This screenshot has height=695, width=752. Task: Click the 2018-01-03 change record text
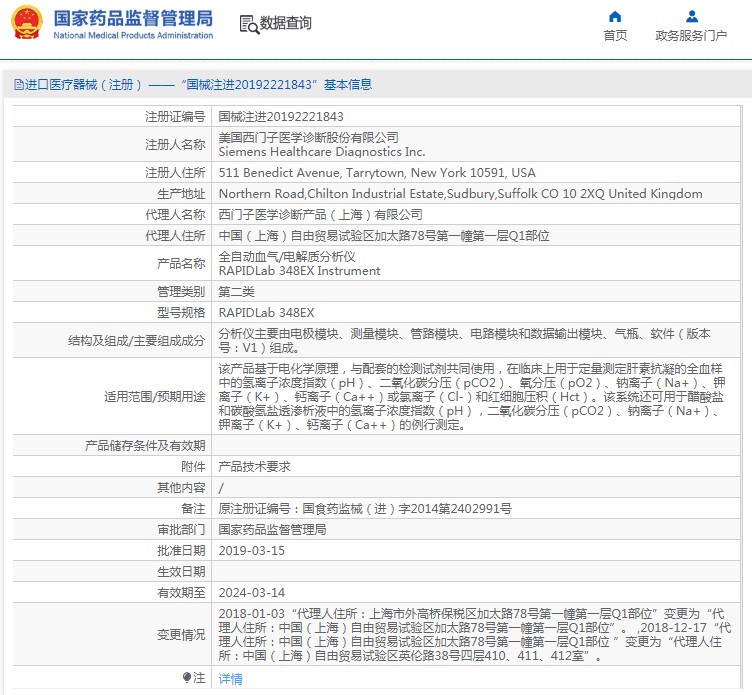coord(475,635)
